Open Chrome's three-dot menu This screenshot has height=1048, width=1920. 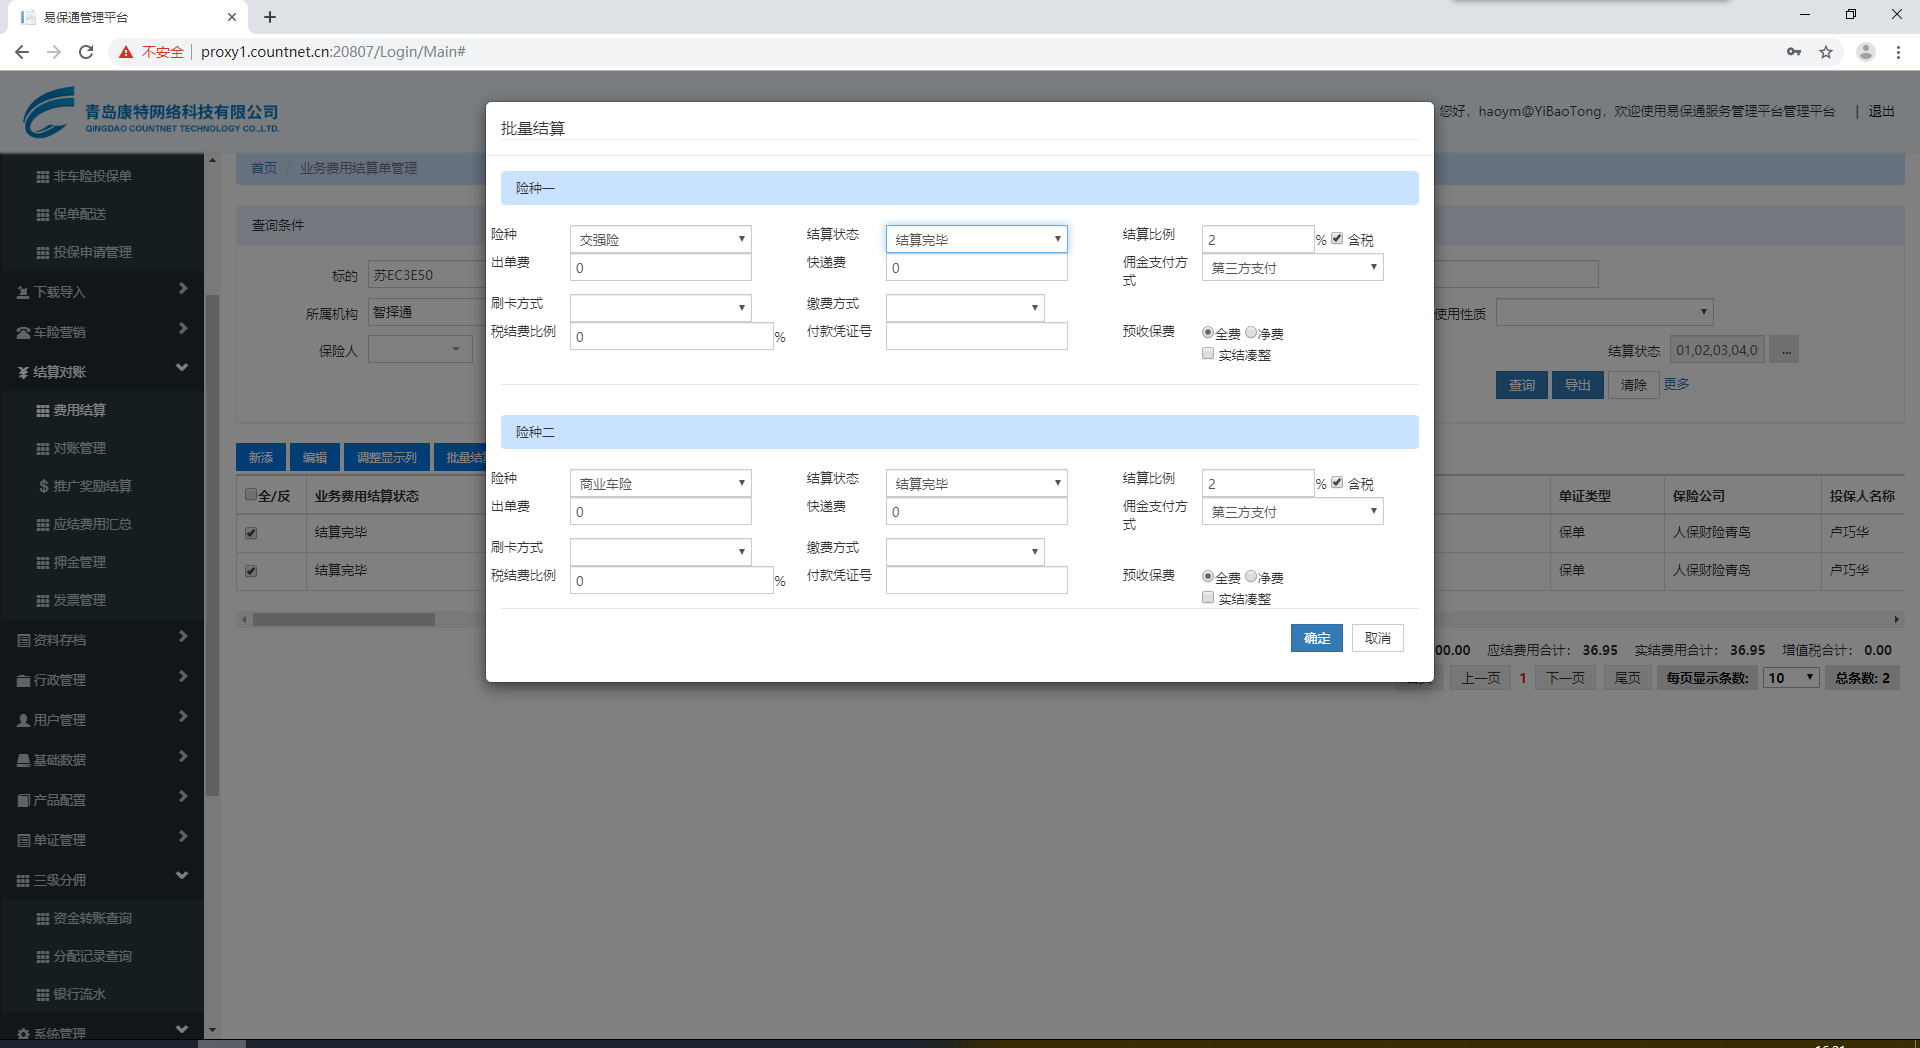pyautogui.click(x=1898, y=52)
